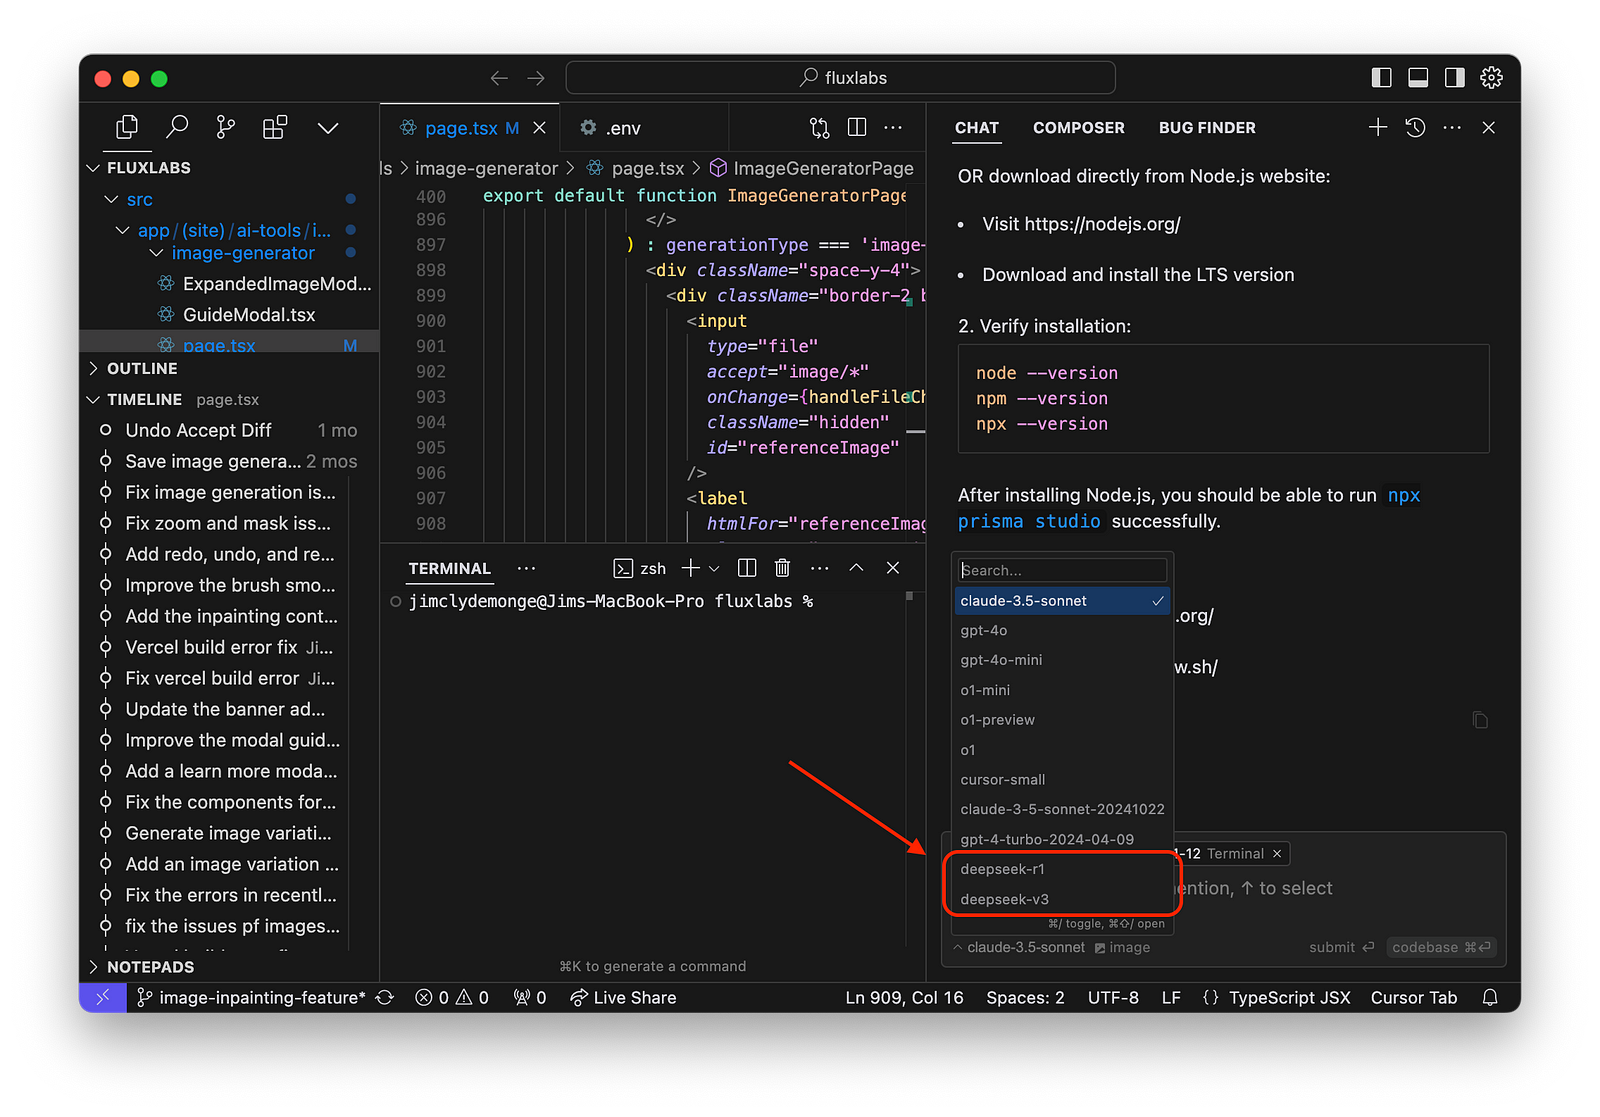This screenshot has width=1600, height=1117.
Task: Expand the OUTLINE section
Action: (142, 368)
